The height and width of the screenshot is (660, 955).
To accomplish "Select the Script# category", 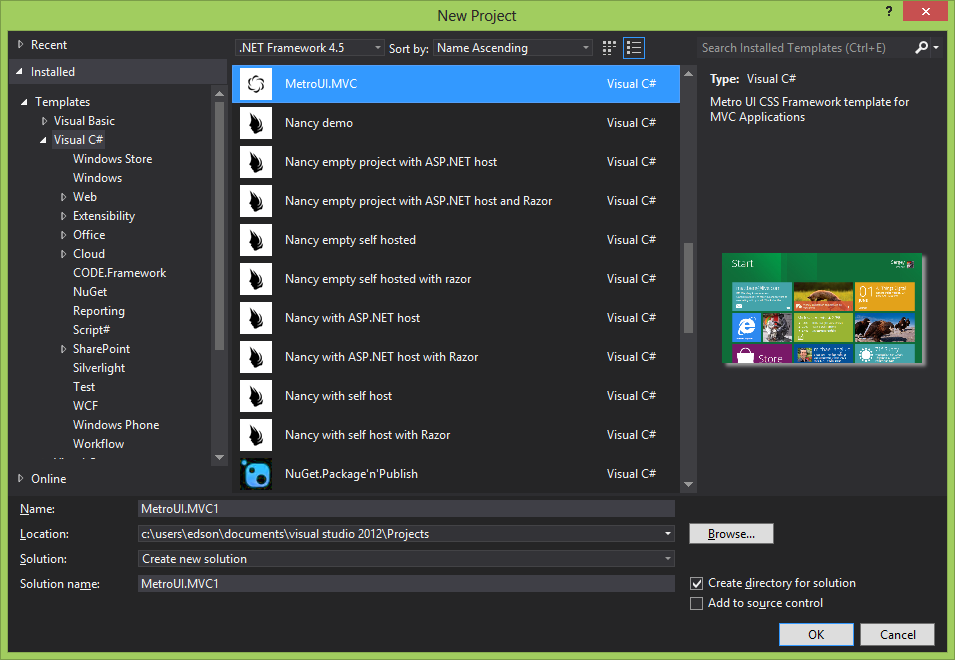I will point(91,330).
